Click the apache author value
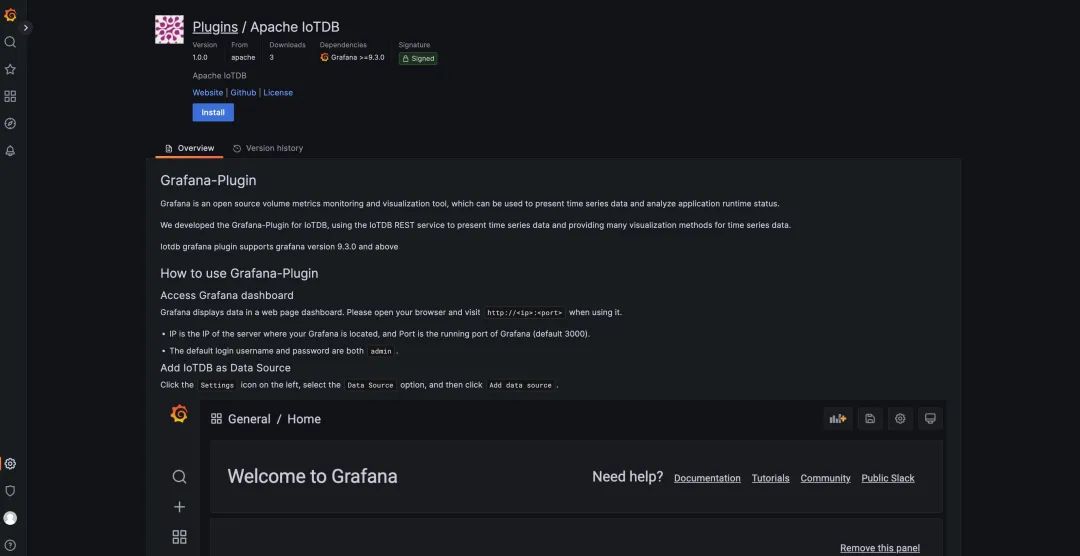 [x=243, y=58]
